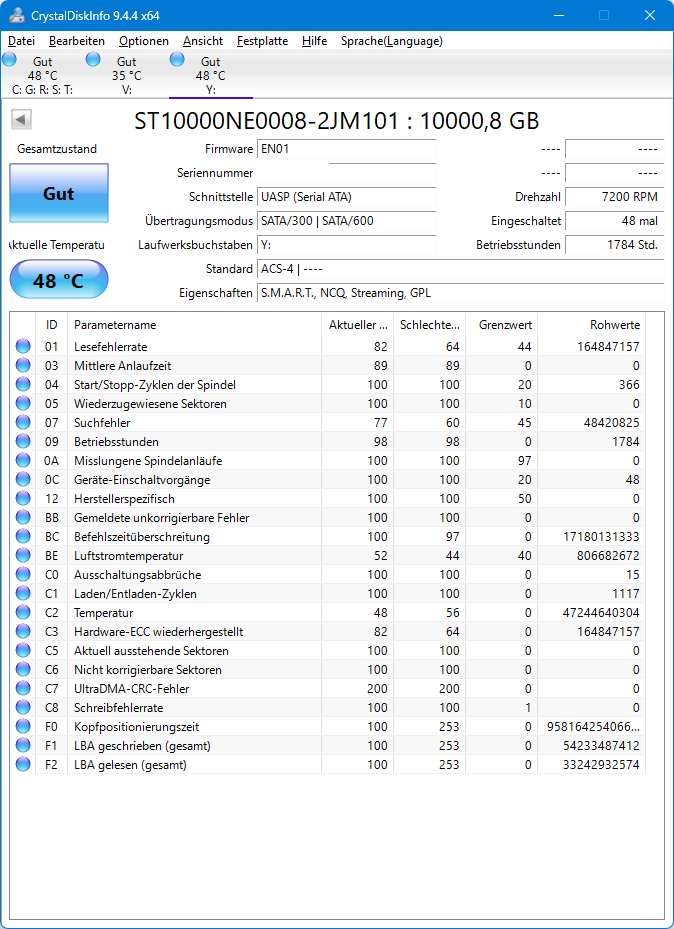This screenshot has height=929, width=674.
Task: Click raw value 17180131333
Action: point(601,537)
